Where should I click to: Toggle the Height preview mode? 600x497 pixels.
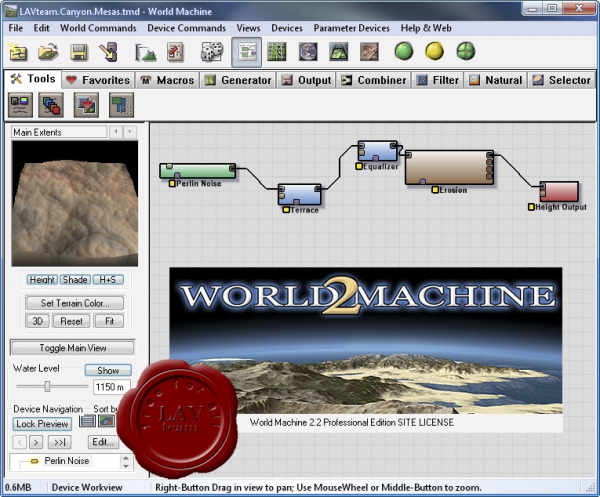(42, 280)
